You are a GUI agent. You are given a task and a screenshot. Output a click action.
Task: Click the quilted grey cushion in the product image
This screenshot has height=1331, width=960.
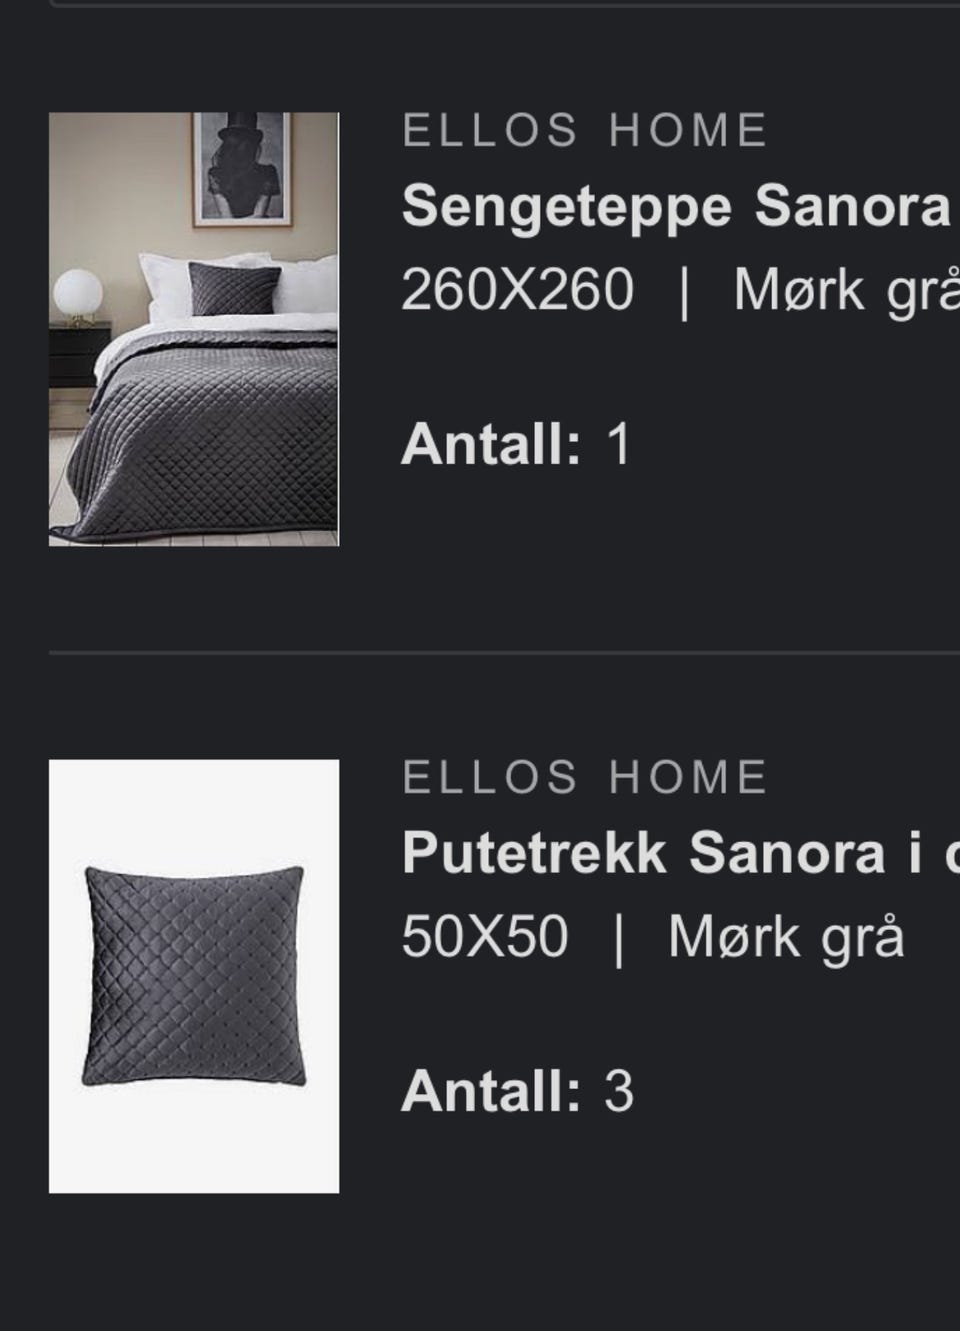(193, 977)
